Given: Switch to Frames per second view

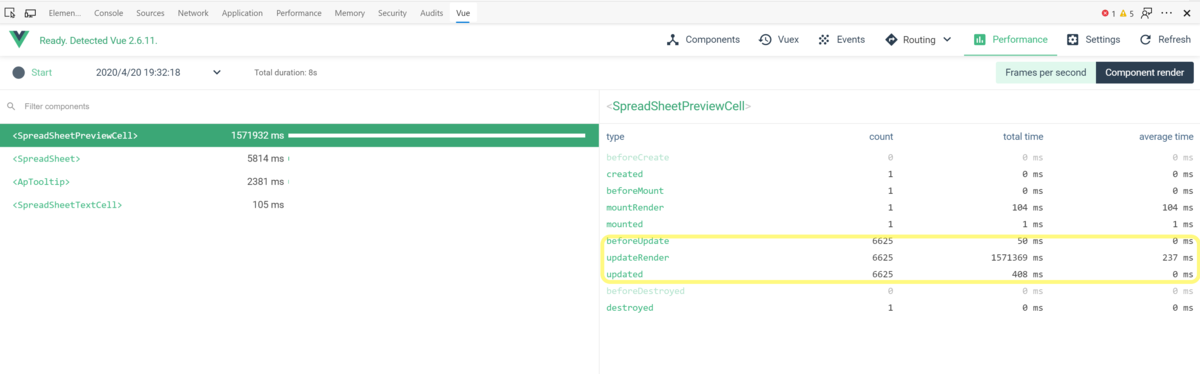Looking at the screenshot, I should tap(1045, 72).
